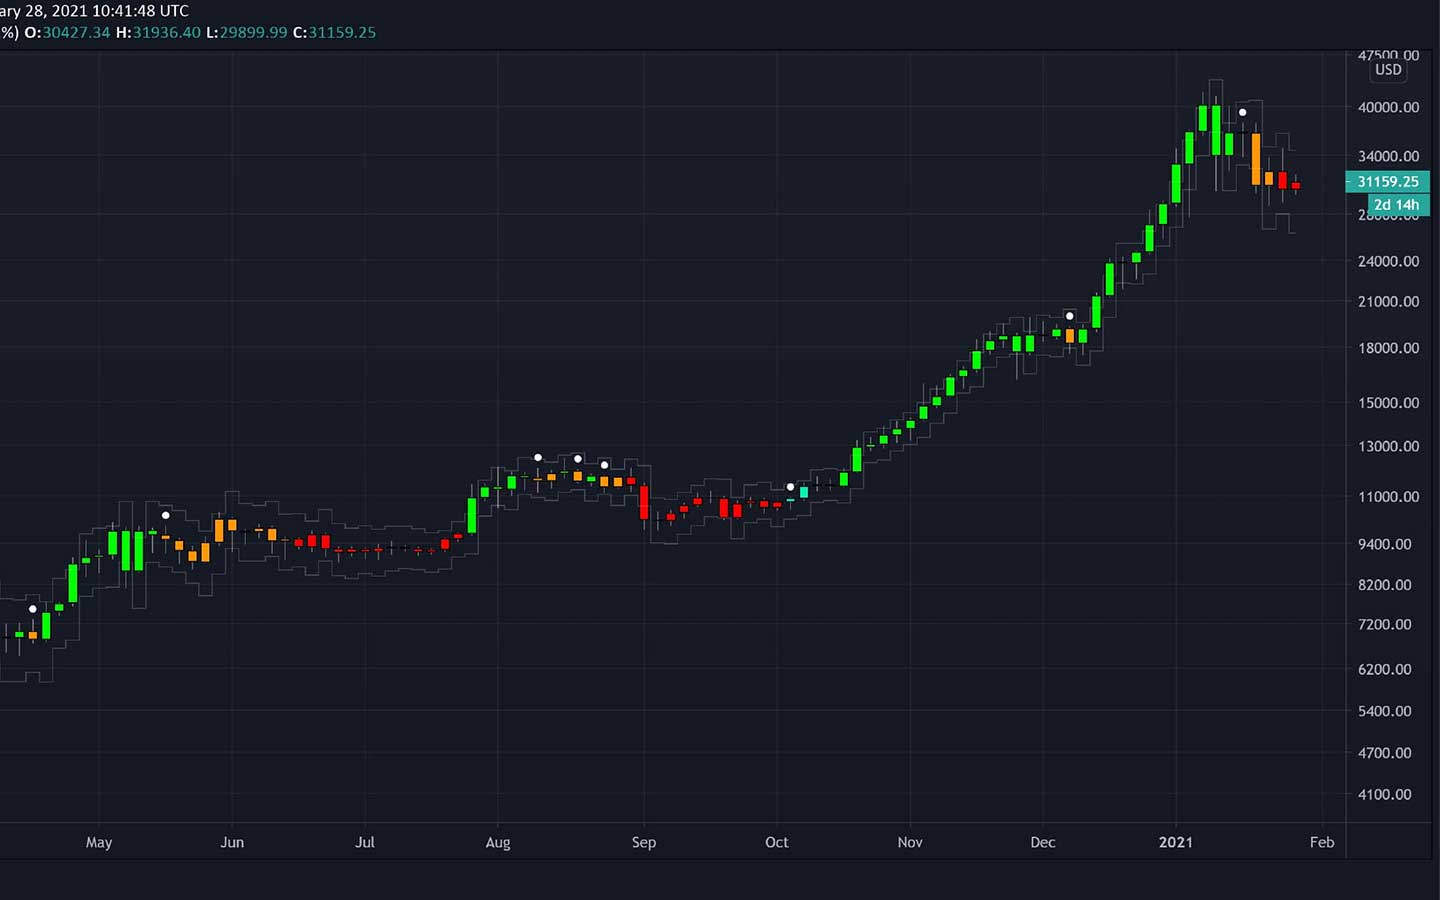Screen dimensions: 1440x900
Task: Click the 2d 14h candle countdown label
Action: point(1396,205)
